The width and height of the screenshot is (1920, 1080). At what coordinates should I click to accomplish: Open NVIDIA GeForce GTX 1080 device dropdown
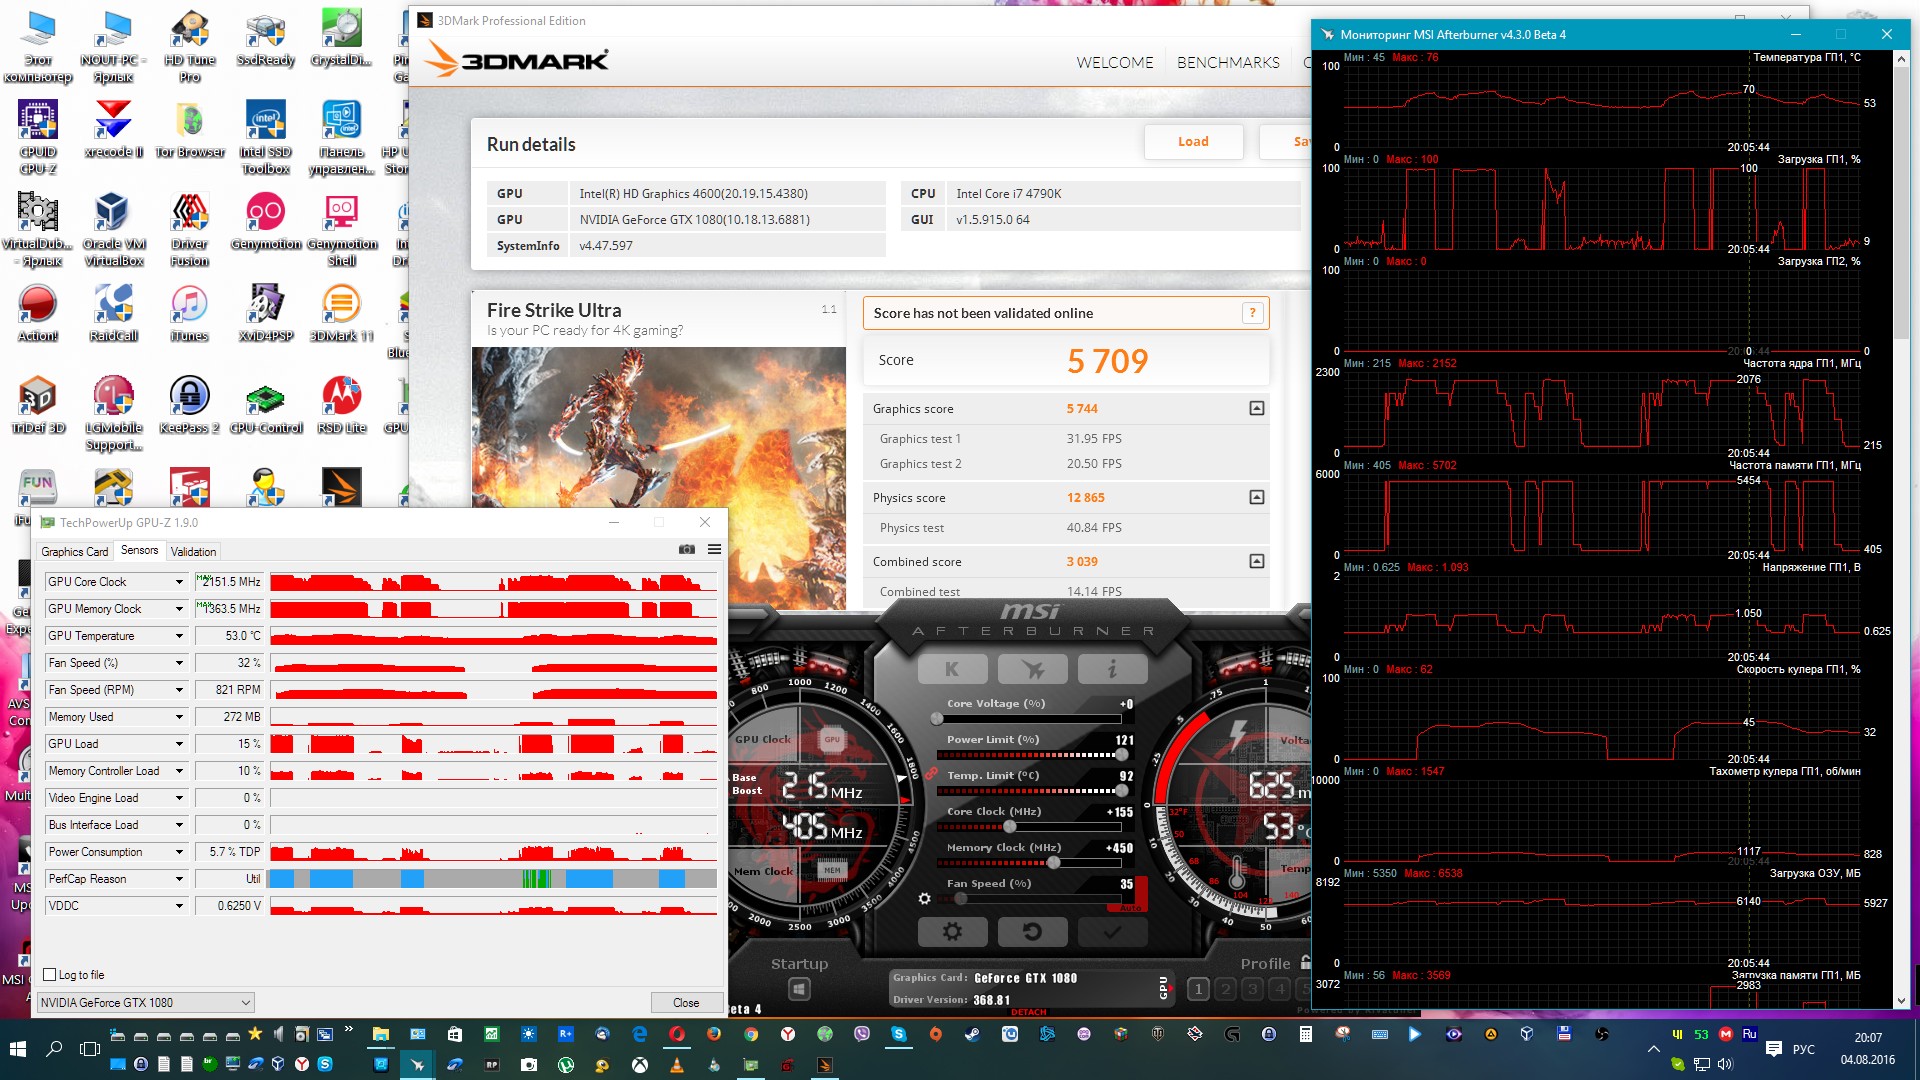(x=146, y=1002)
